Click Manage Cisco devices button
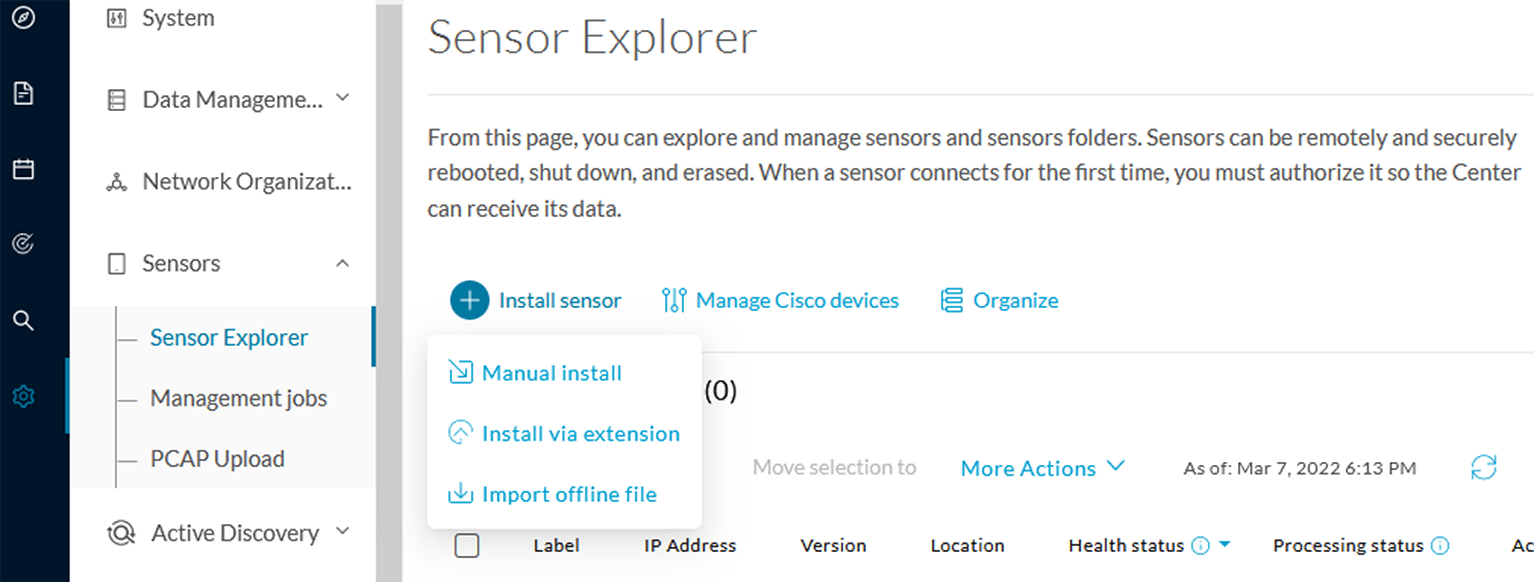The width and height of the screenshot is (1534, 582). pyautogui.click(x=780, y=300)
